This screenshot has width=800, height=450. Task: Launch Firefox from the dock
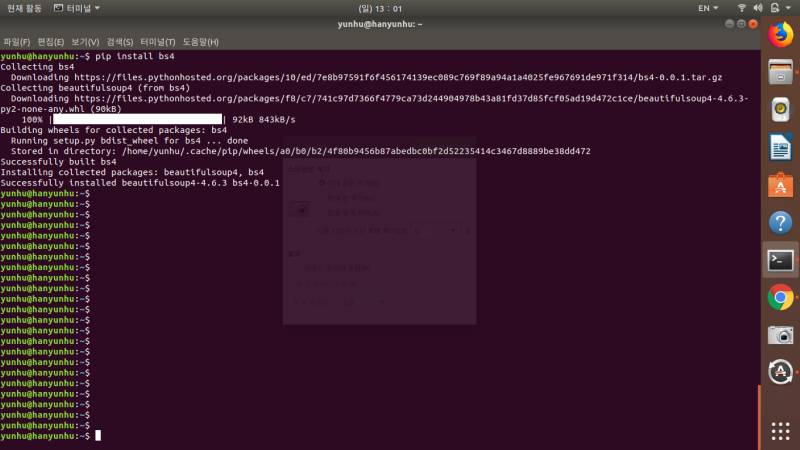pos(780,35)
